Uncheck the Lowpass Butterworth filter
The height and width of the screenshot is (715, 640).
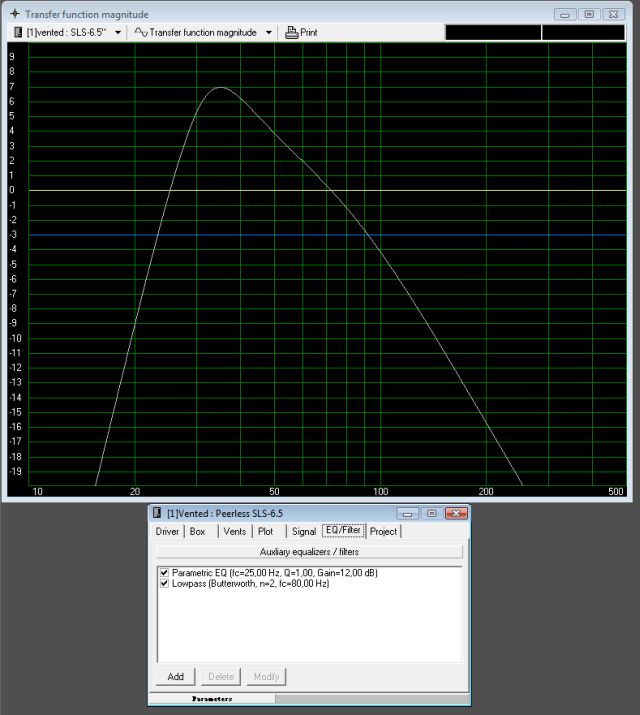click(x=164, y=583)
